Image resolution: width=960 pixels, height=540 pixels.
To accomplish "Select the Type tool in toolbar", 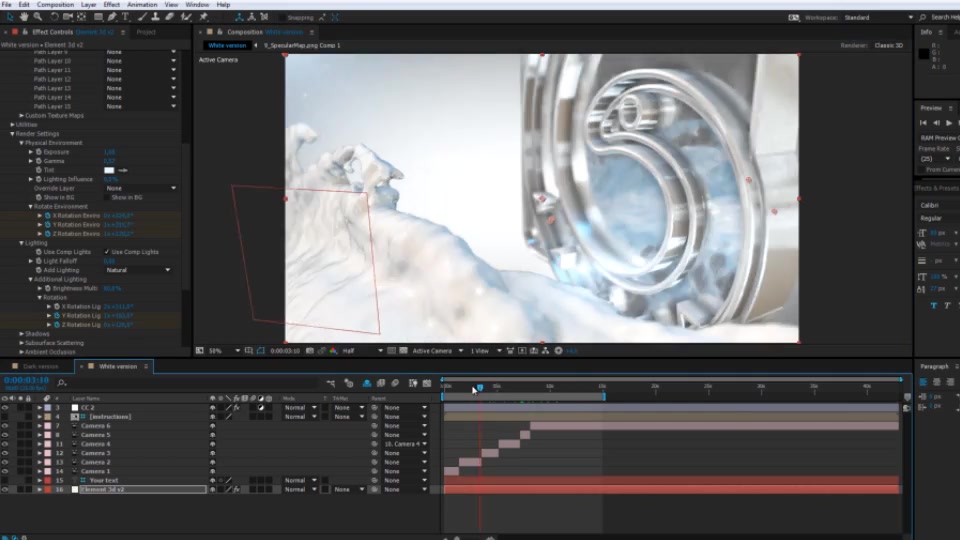I will [126, 17].
